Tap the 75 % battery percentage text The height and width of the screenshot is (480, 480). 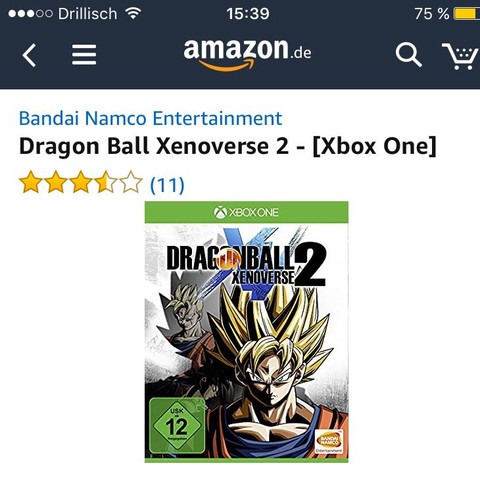[x=432, y=14]
